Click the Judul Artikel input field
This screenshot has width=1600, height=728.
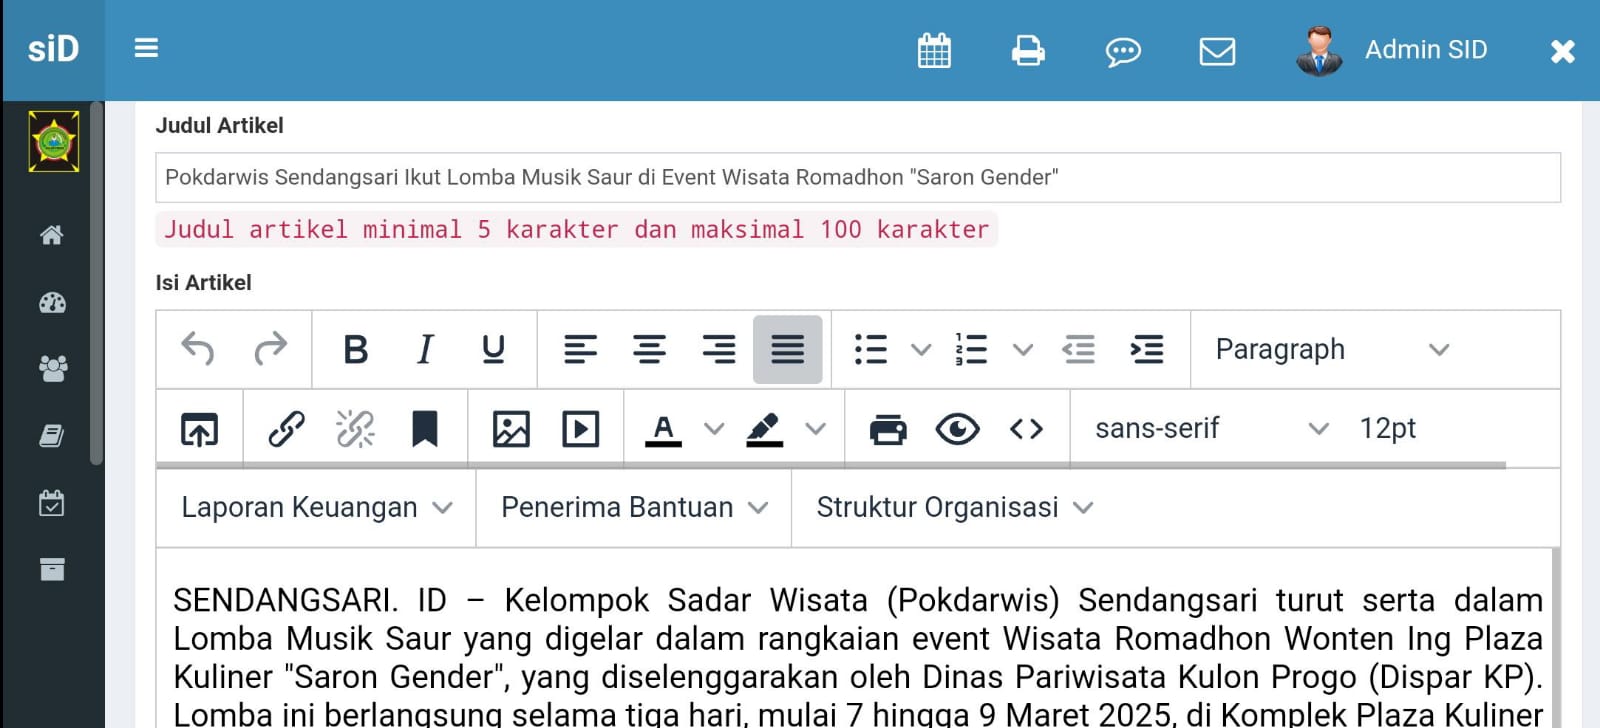pos(858,177)
